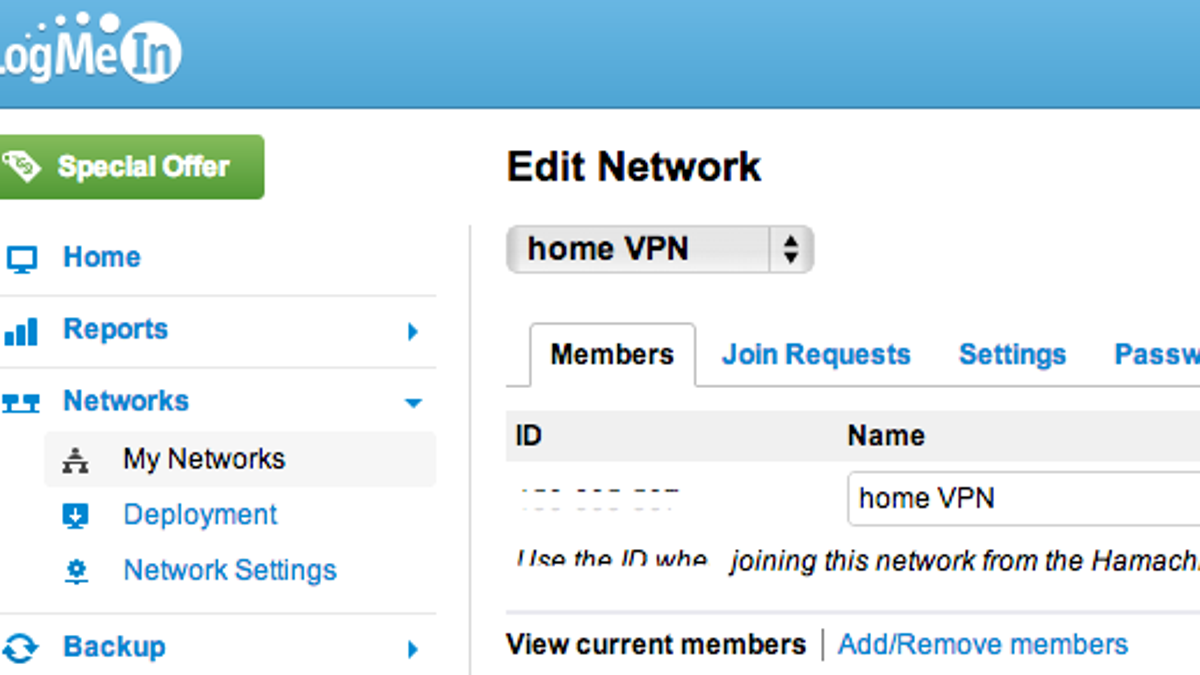
Task: Select the Members tab
Action: tap(612, 355)
